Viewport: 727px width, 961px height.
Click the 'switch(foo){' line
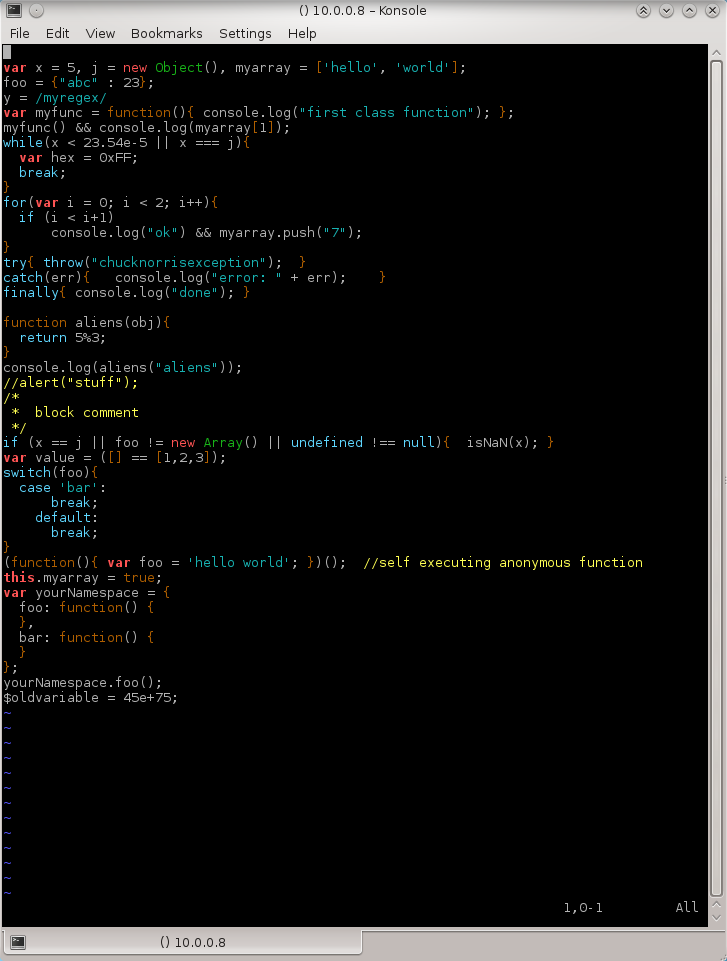(x=51, y=473)
